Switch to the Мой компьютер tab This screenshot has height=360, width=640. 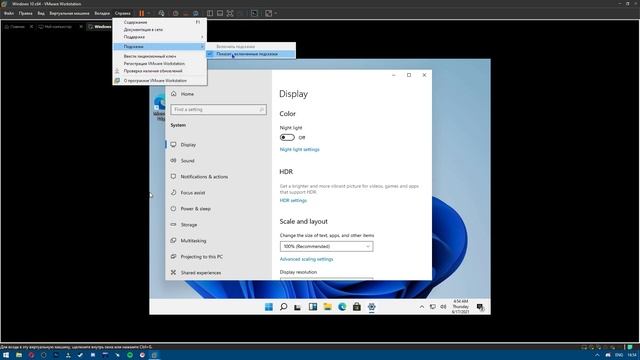(x=56, y=27)
